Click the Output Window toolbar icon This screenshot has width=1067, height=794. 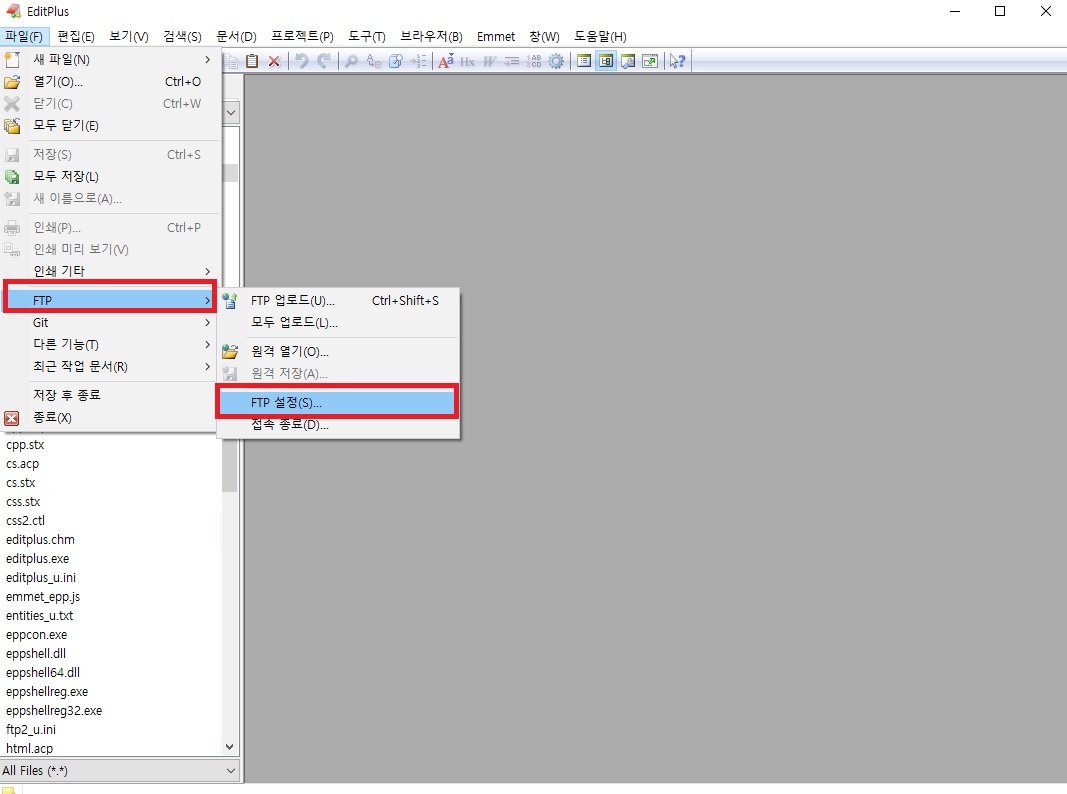pyautogui.click(x=628, y=61)
